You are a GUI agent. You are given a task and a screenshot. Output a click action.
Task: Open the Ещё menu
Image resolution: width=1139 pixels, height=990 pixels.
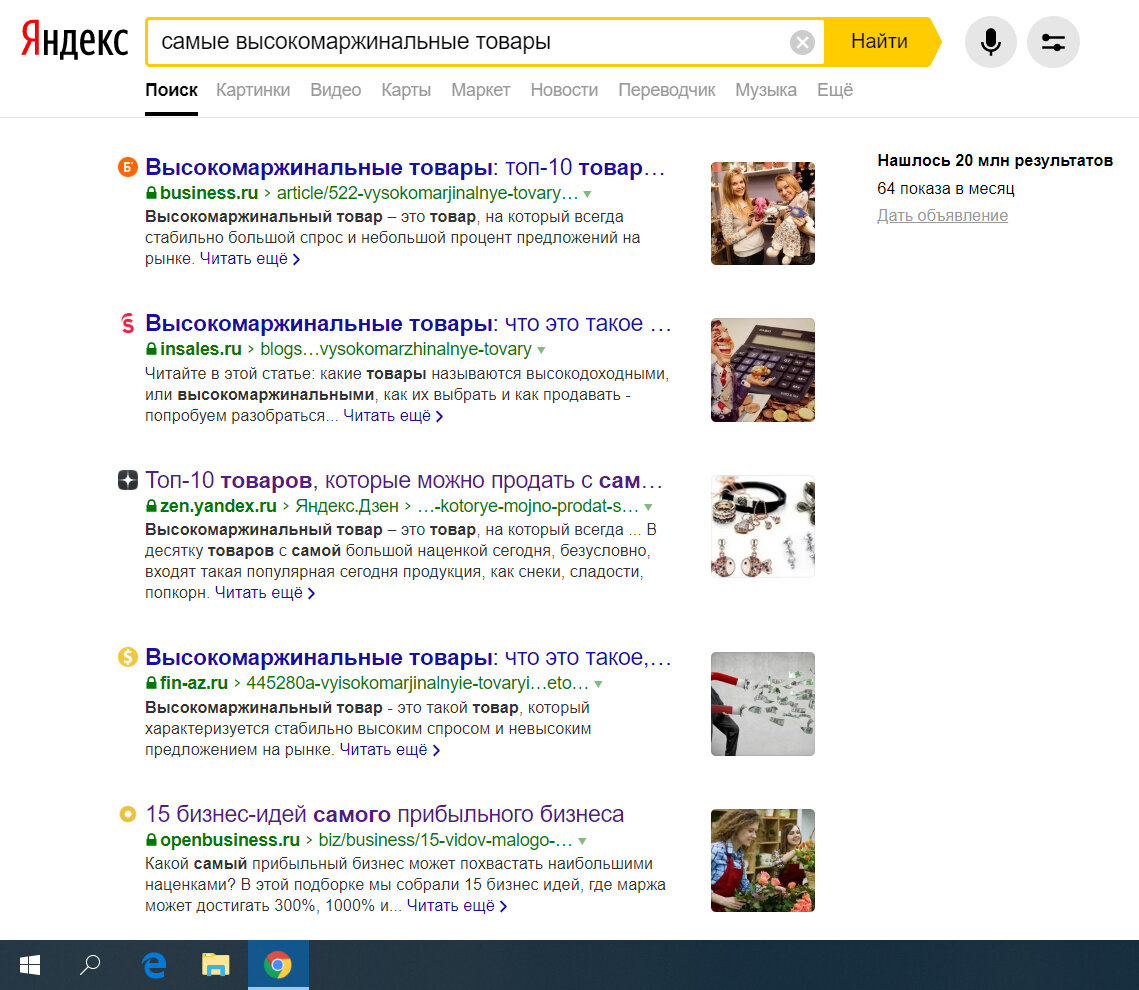tap(835, 90)
